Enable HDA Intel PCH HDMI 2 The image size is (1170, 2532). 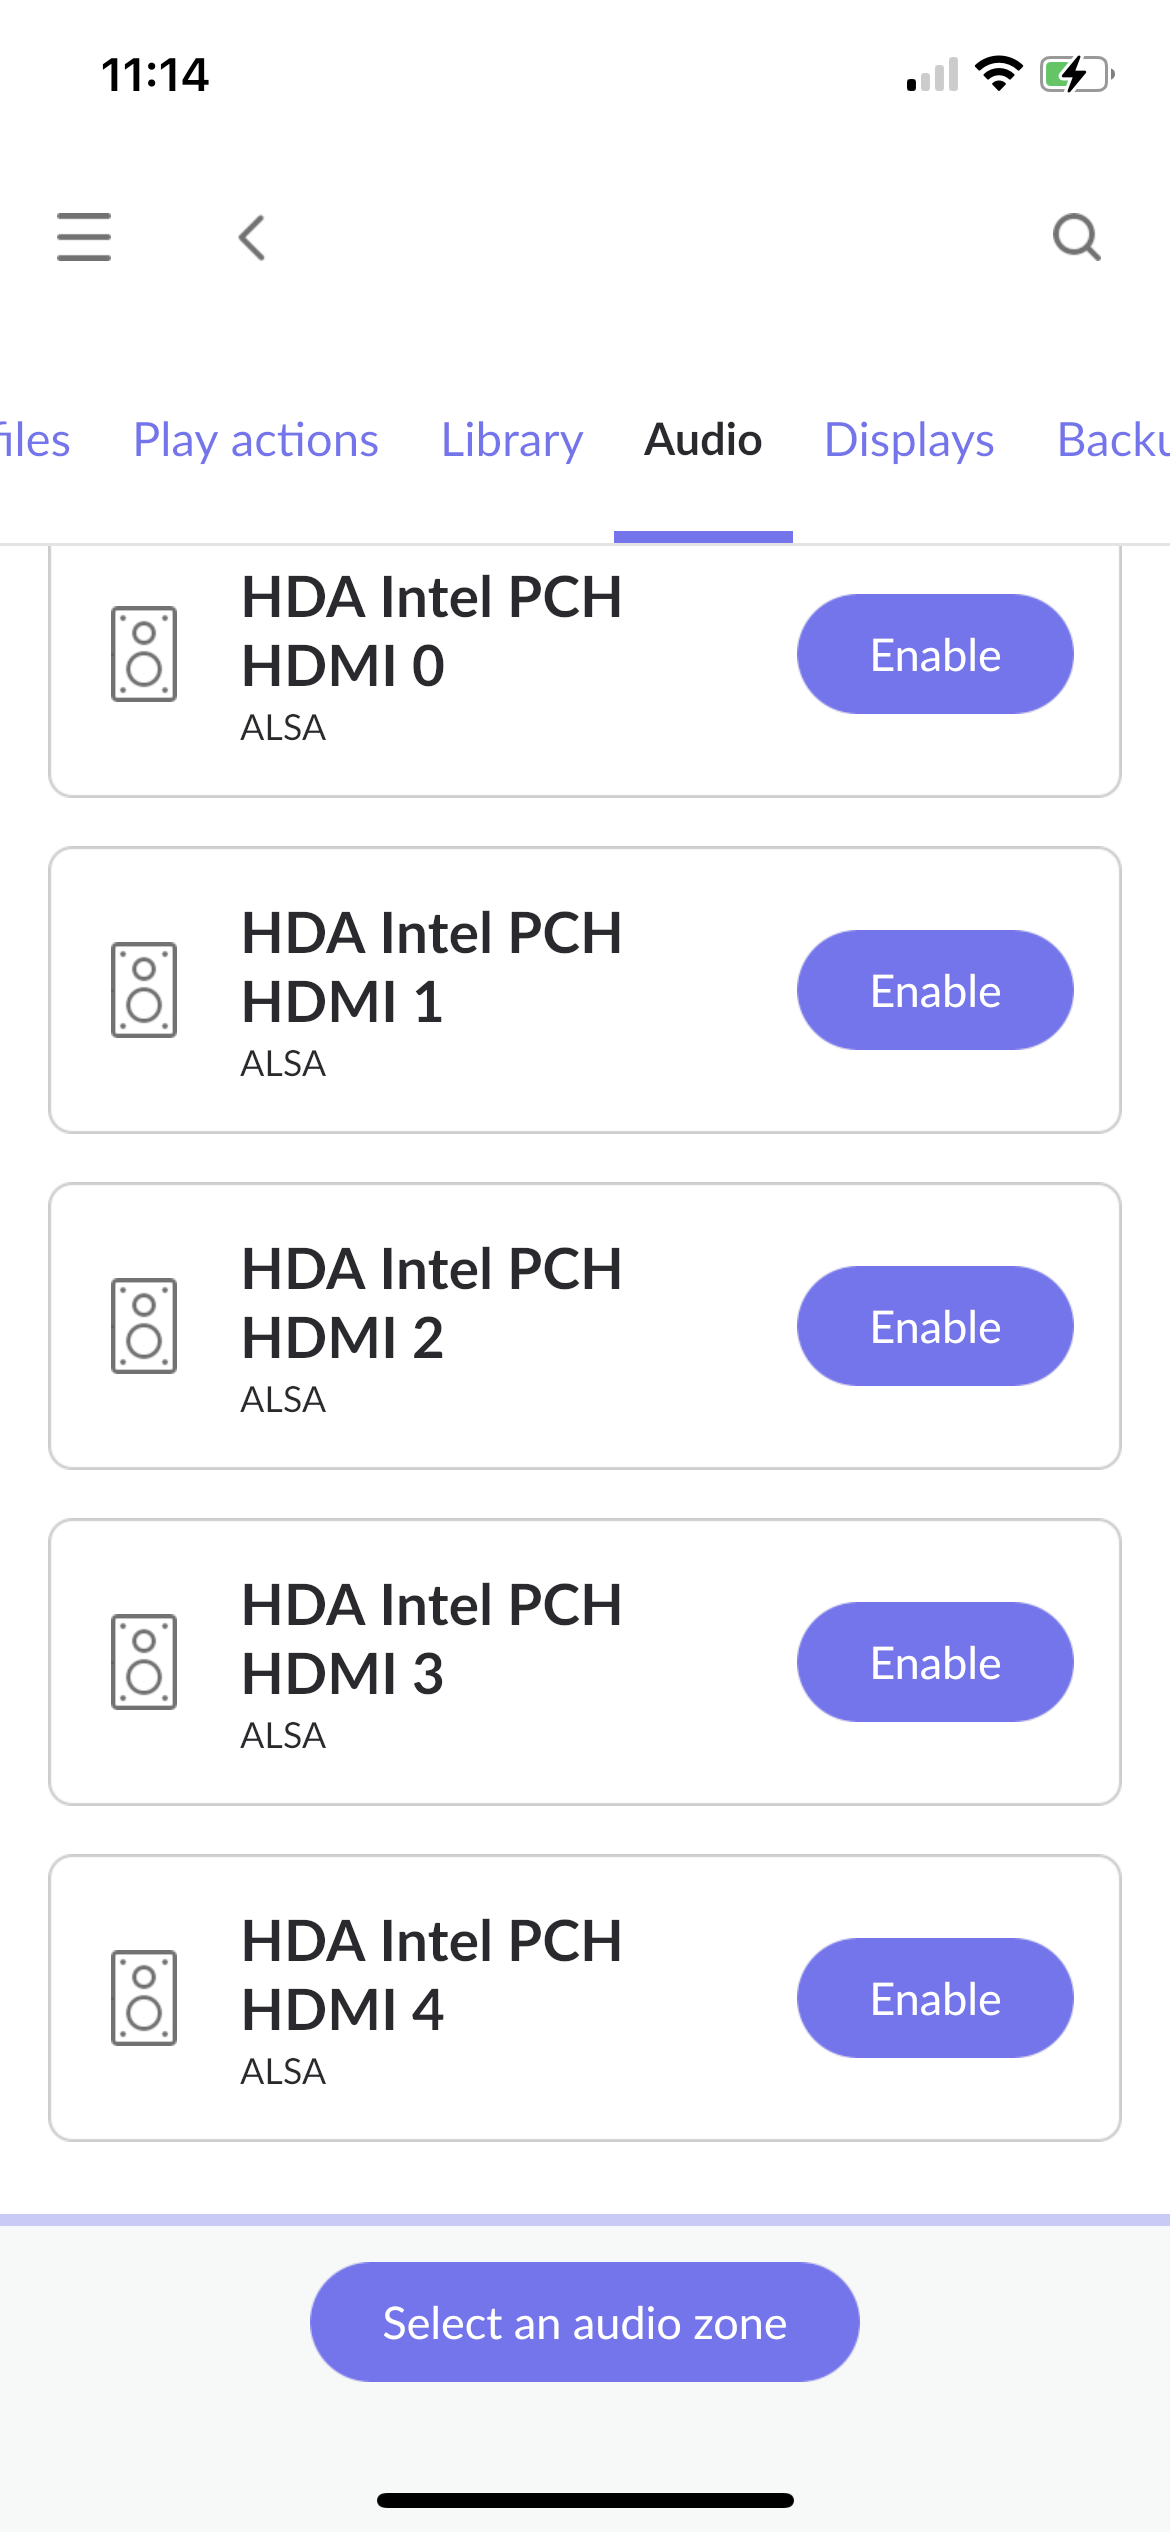[935, 1327]
